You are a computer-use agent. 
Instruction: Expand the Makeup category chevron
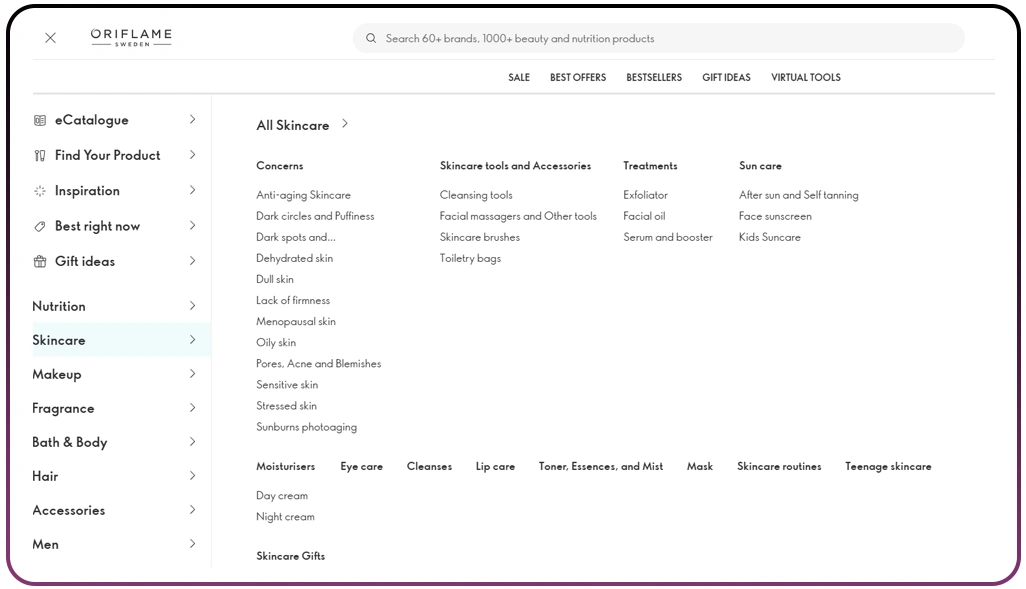(x=192, y=374)
